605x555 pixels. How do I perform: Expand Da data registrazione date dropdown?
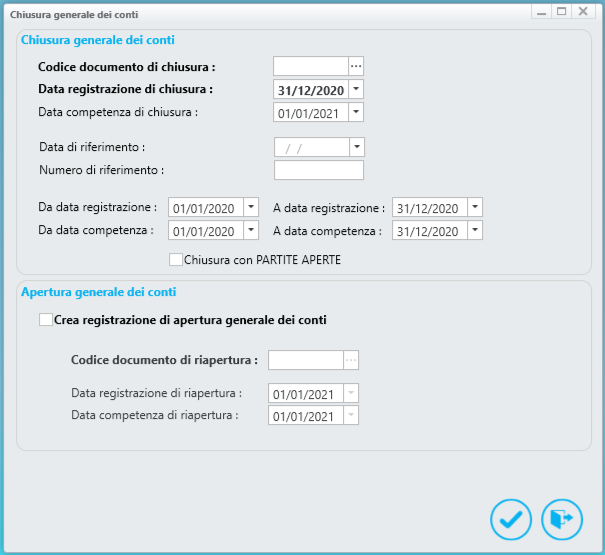tap(251, 208)
